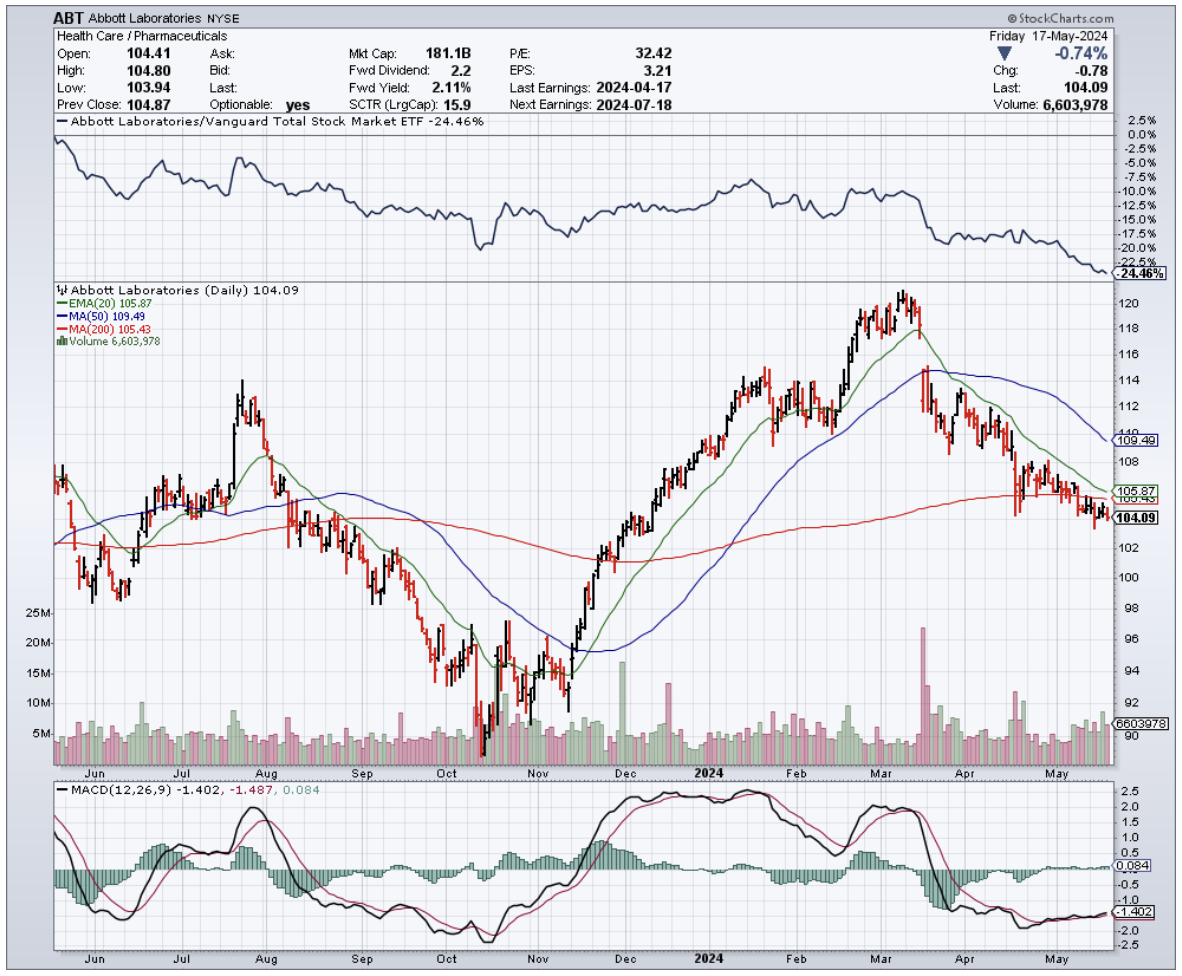
Task: Click the StockCharts.com copyright watermark
Action: [1060, 18]
